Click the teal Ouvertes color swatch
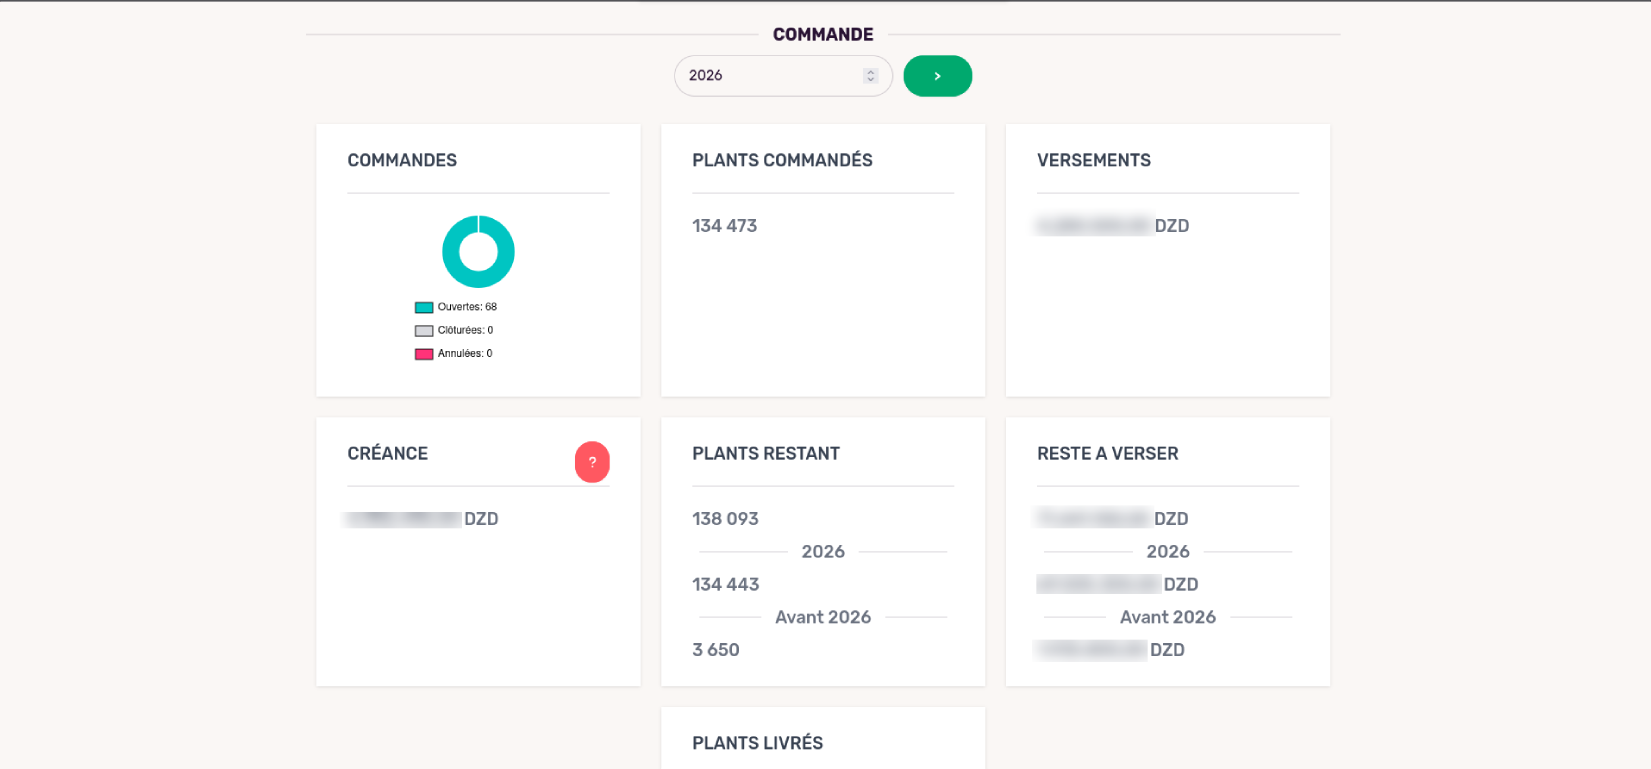 (421, 306)
